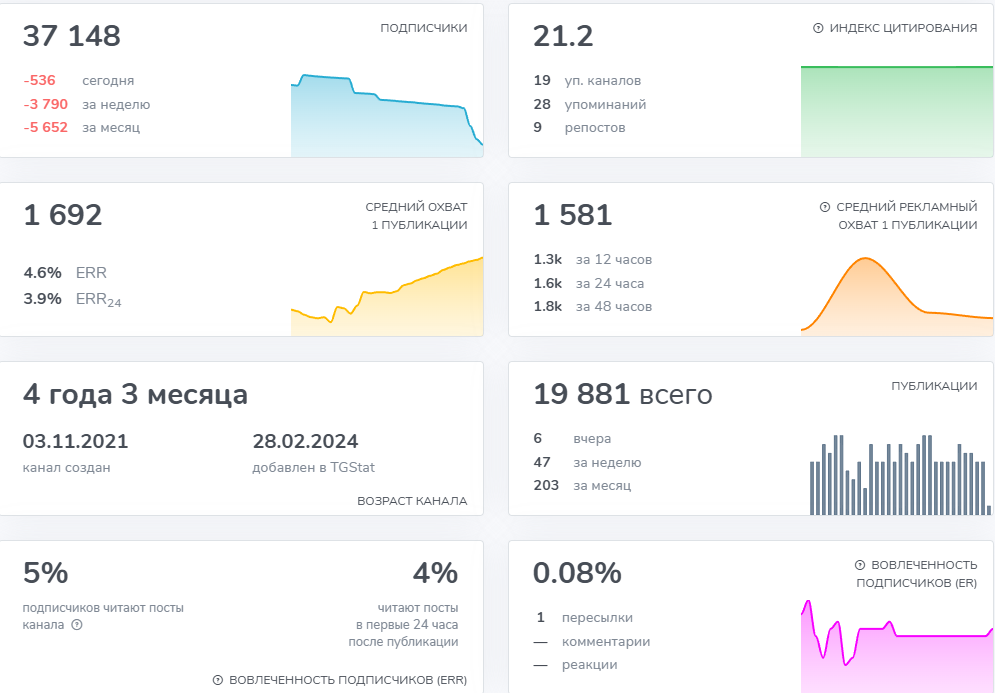Click help icon beside Вовлеченность подписчиков (ERR)

click(x=218, y=680)
